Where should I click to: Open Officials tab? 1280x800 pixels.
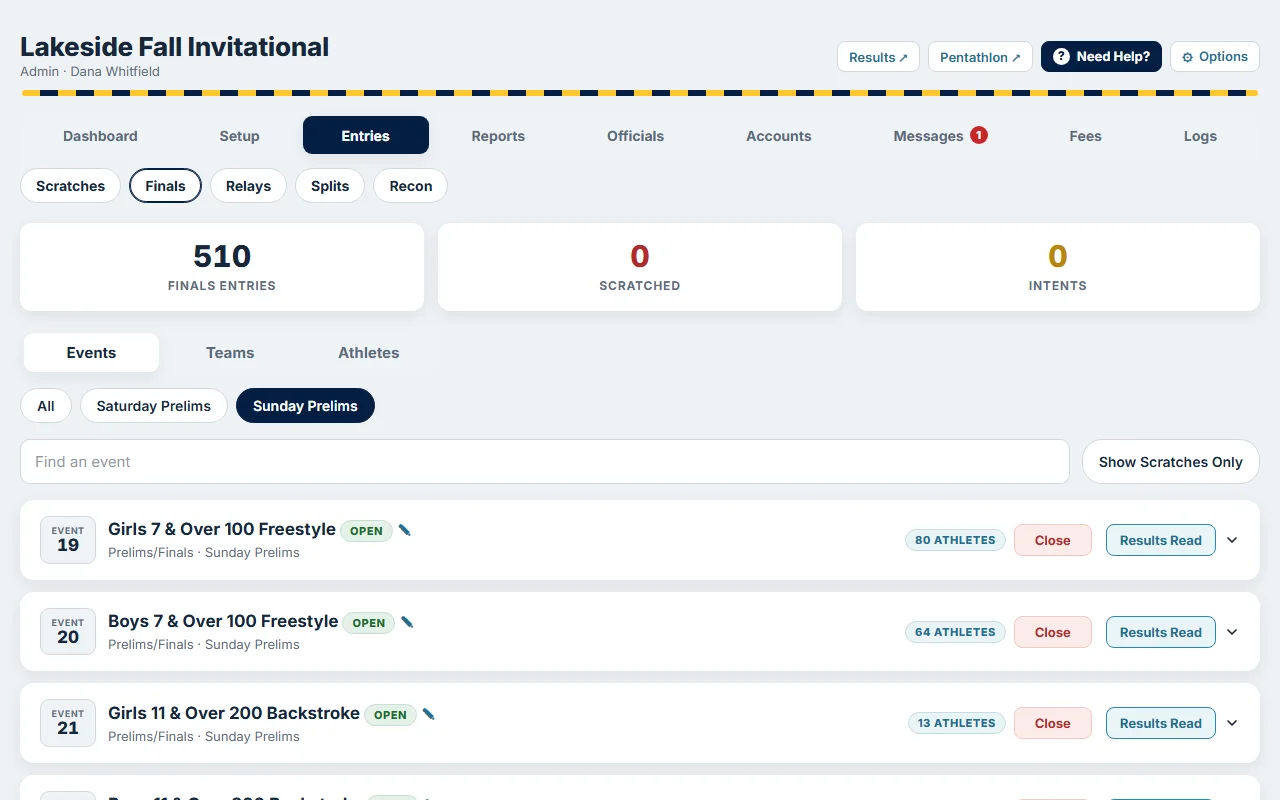pos(635,136)
